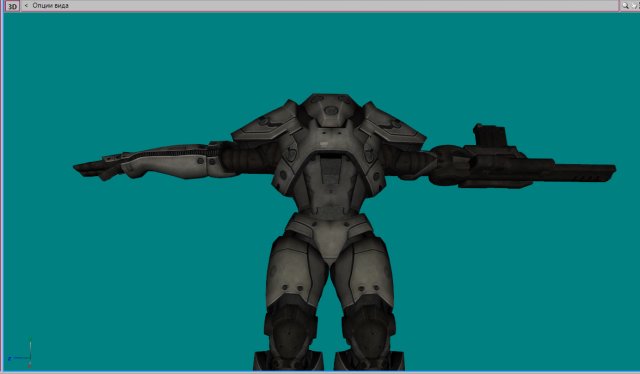Click the axis gizmo in the viewport corner
This screenshot has height=374, width=640.
(20, 354)
